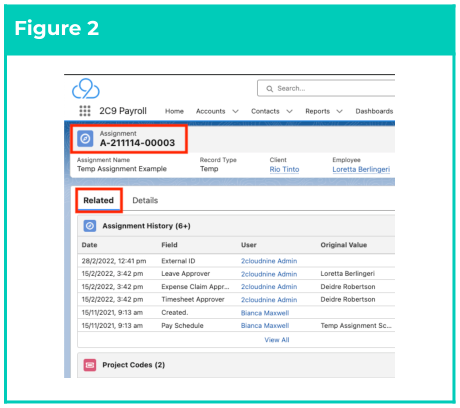Open 2cloudnine Admin in External ID row
Viewport: 460px width, 408px height.
(269, 261)
